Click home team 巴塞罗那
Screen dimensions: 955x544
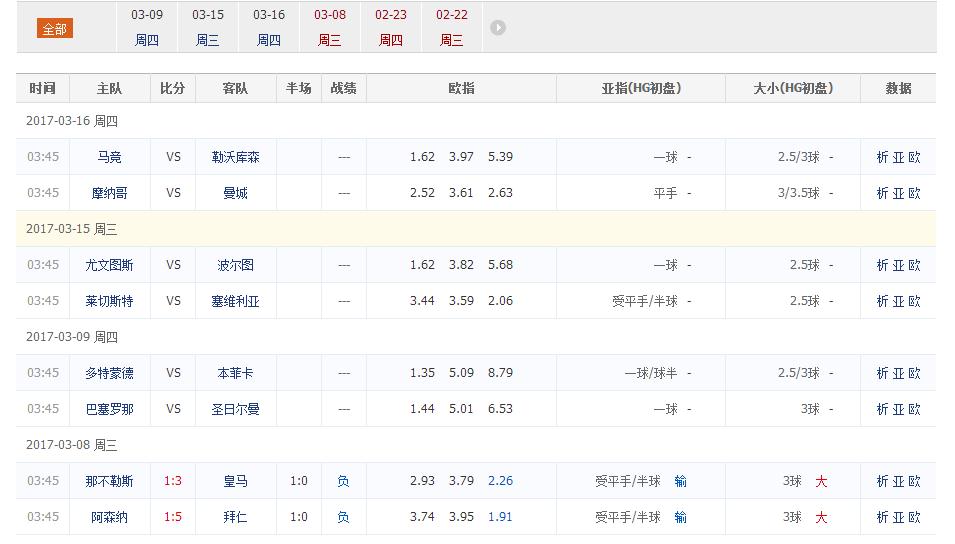[x=110, y=409]
